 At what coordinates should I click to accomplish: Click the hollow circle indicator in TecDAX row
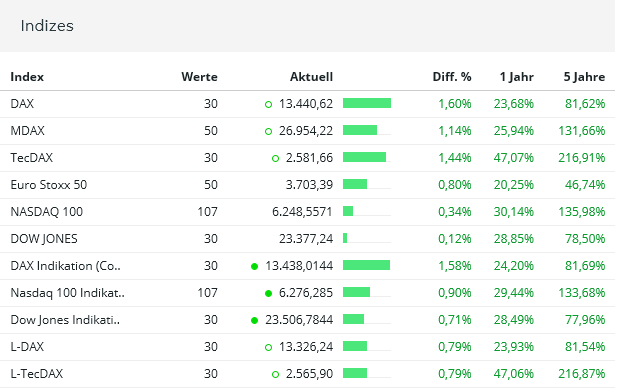[276, 159]
